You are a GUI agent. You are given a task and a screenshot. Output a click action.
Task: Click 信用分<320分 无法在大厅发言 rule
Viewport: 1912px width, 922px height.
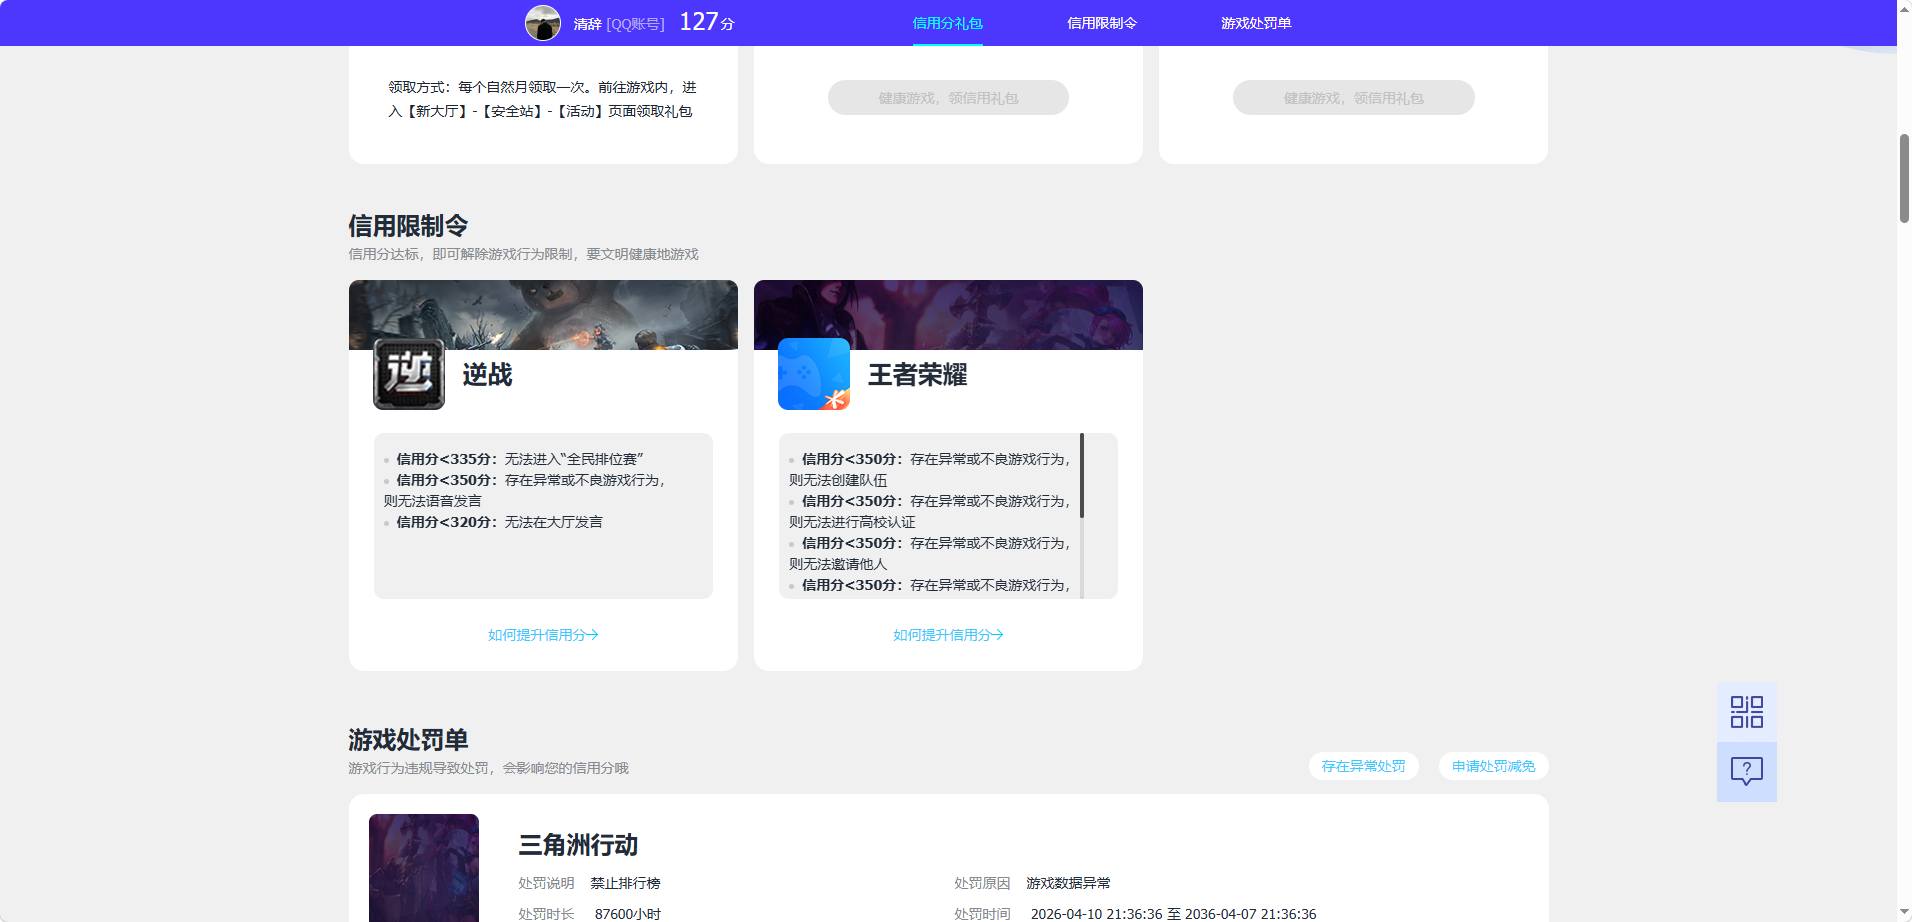499,522
